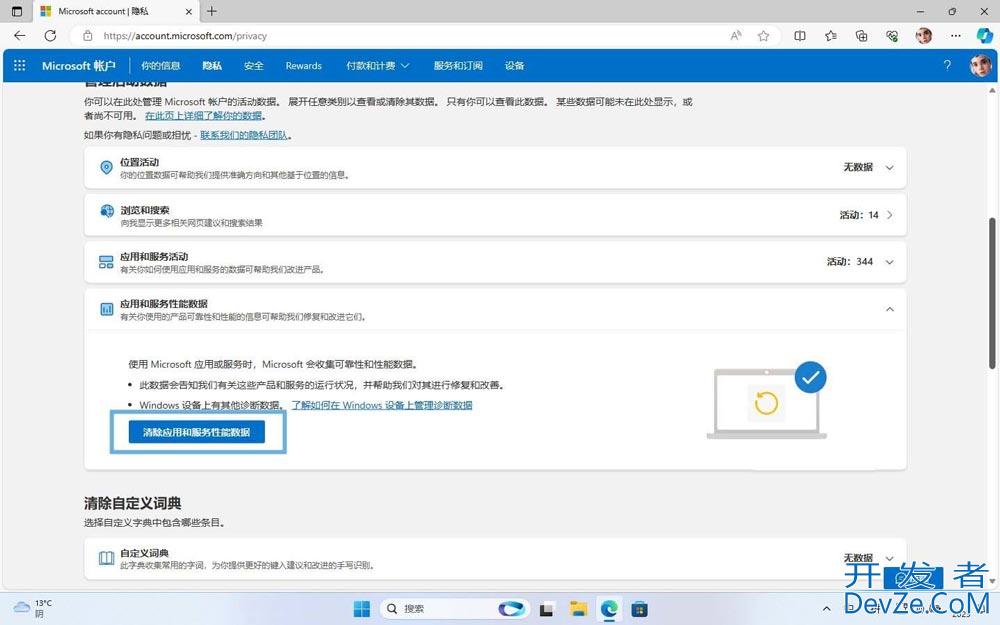Open the Favorites list icon
This screenshot has width=1000, height=625.
click(x=830, y=36)
